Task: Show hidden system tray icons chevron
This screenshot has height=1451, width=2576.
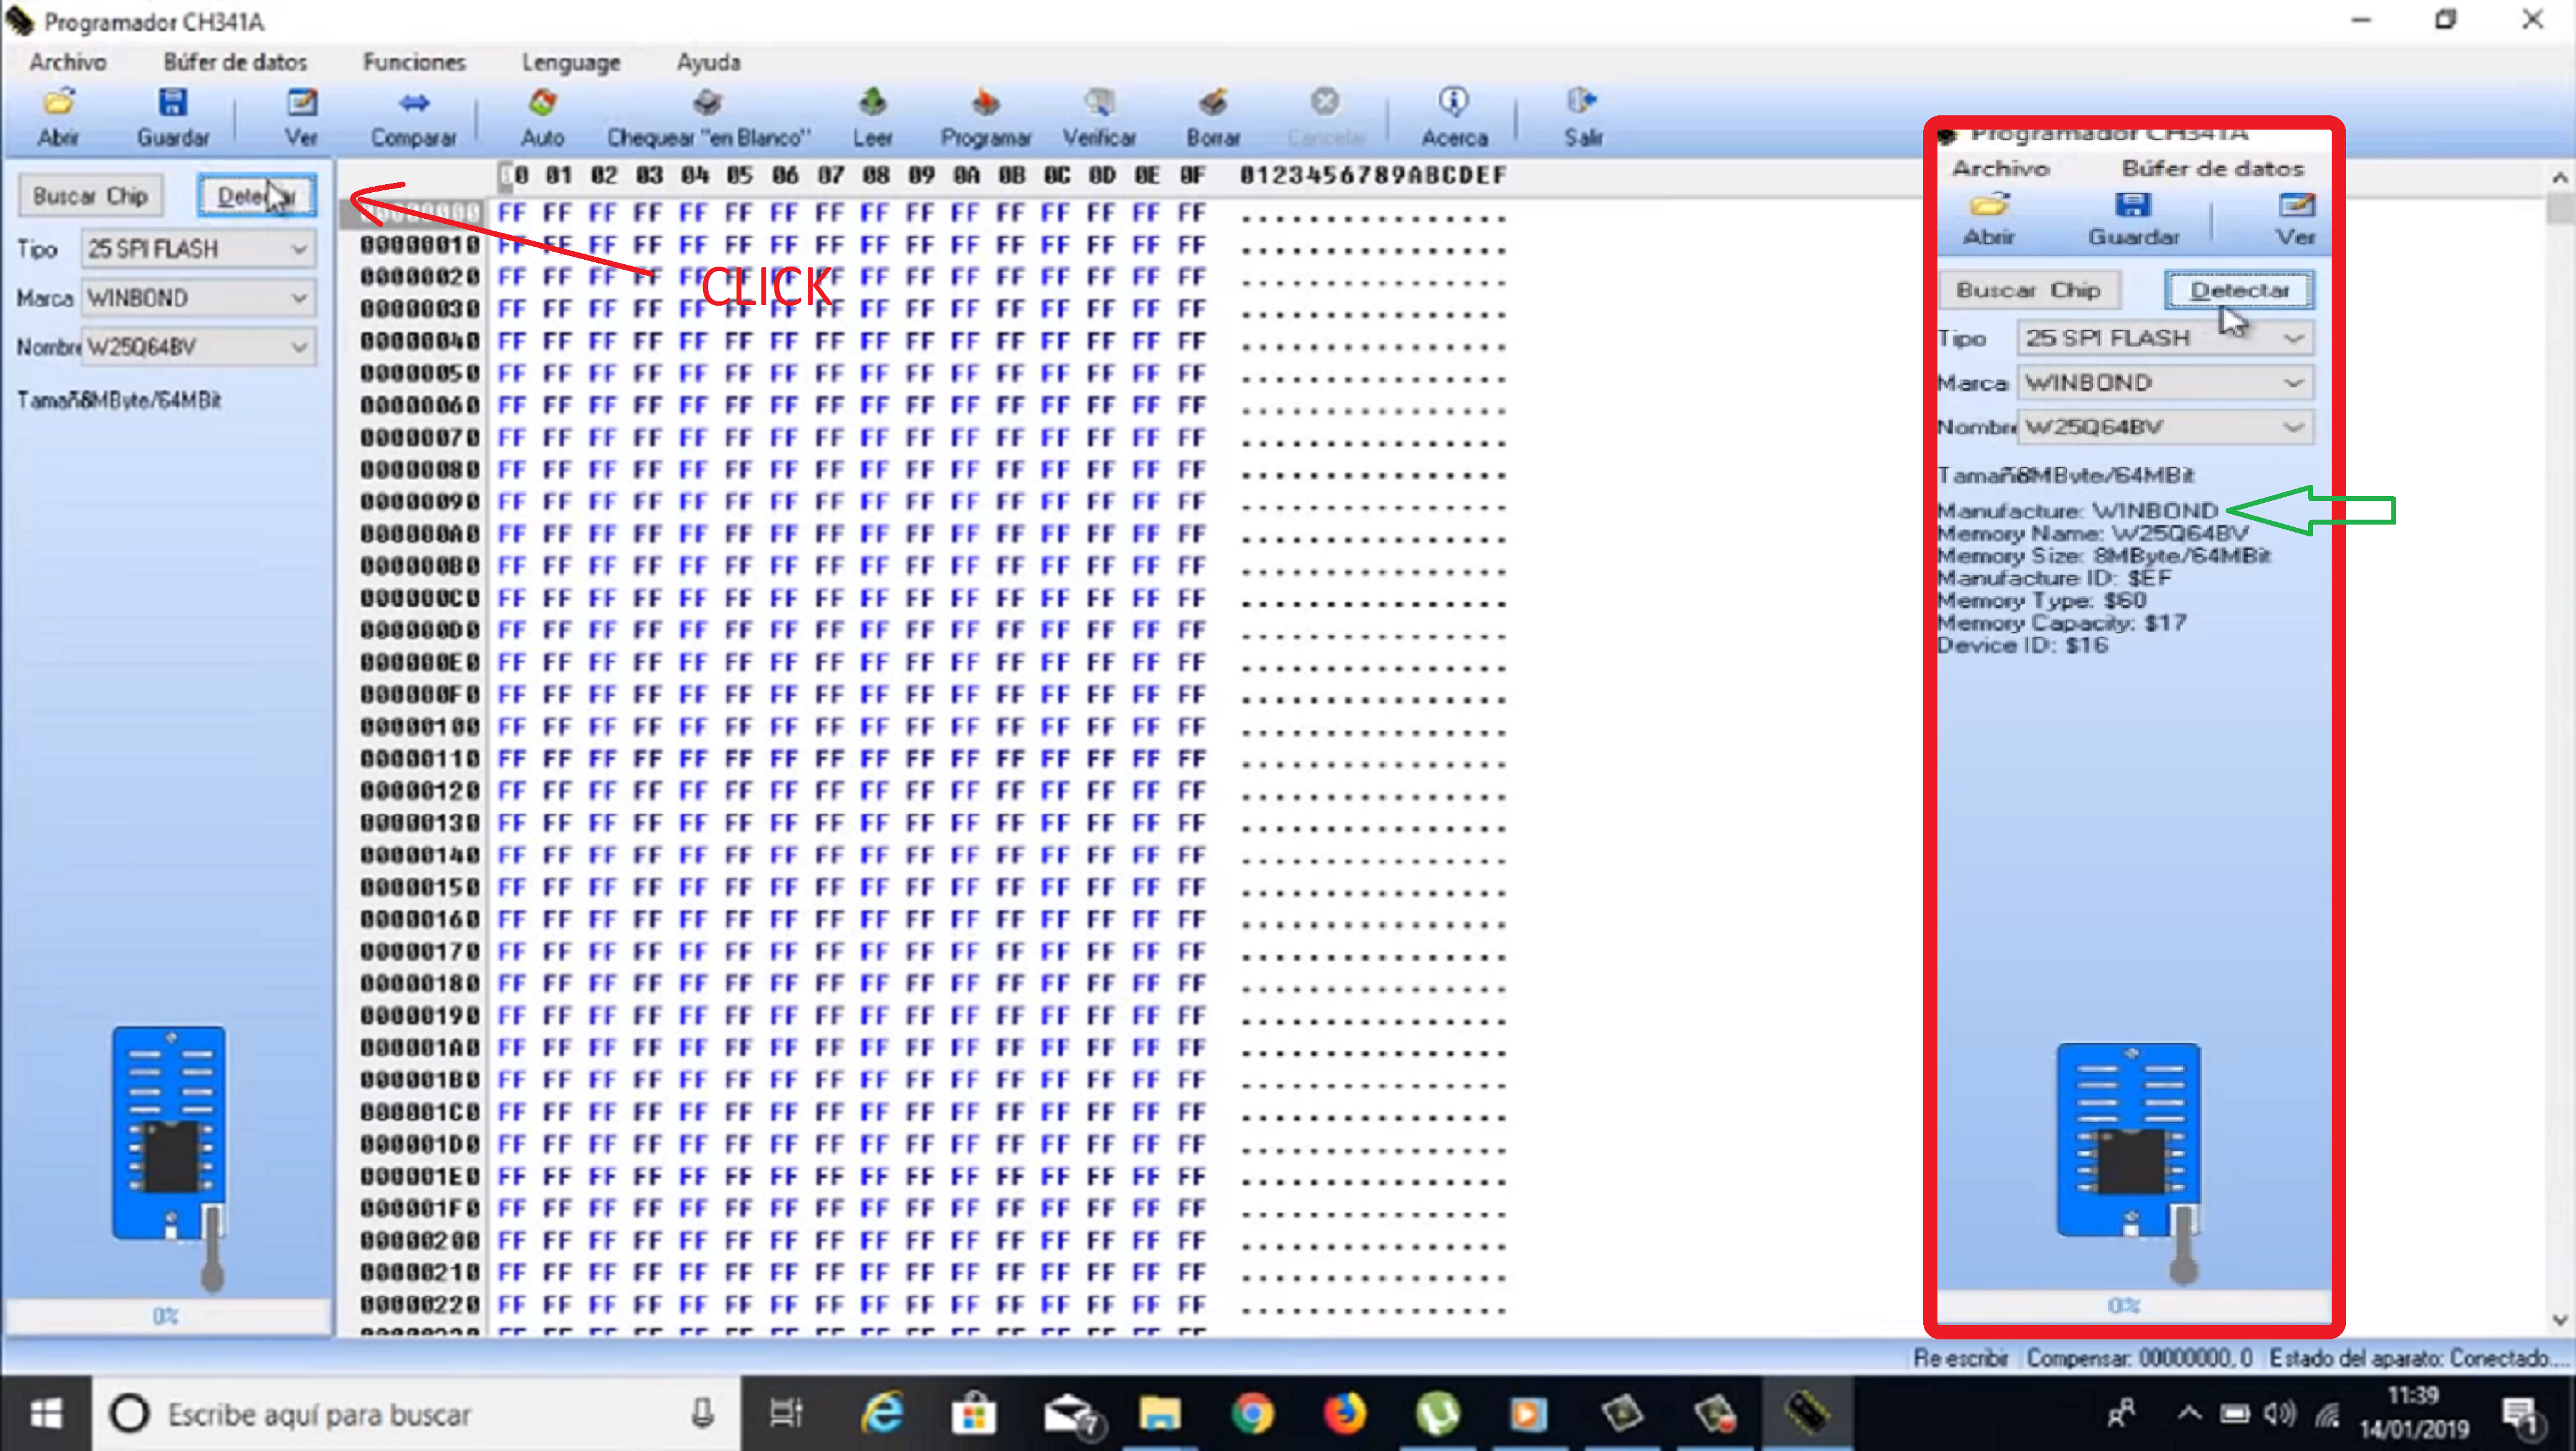Action: (x=2188, y=1413)
